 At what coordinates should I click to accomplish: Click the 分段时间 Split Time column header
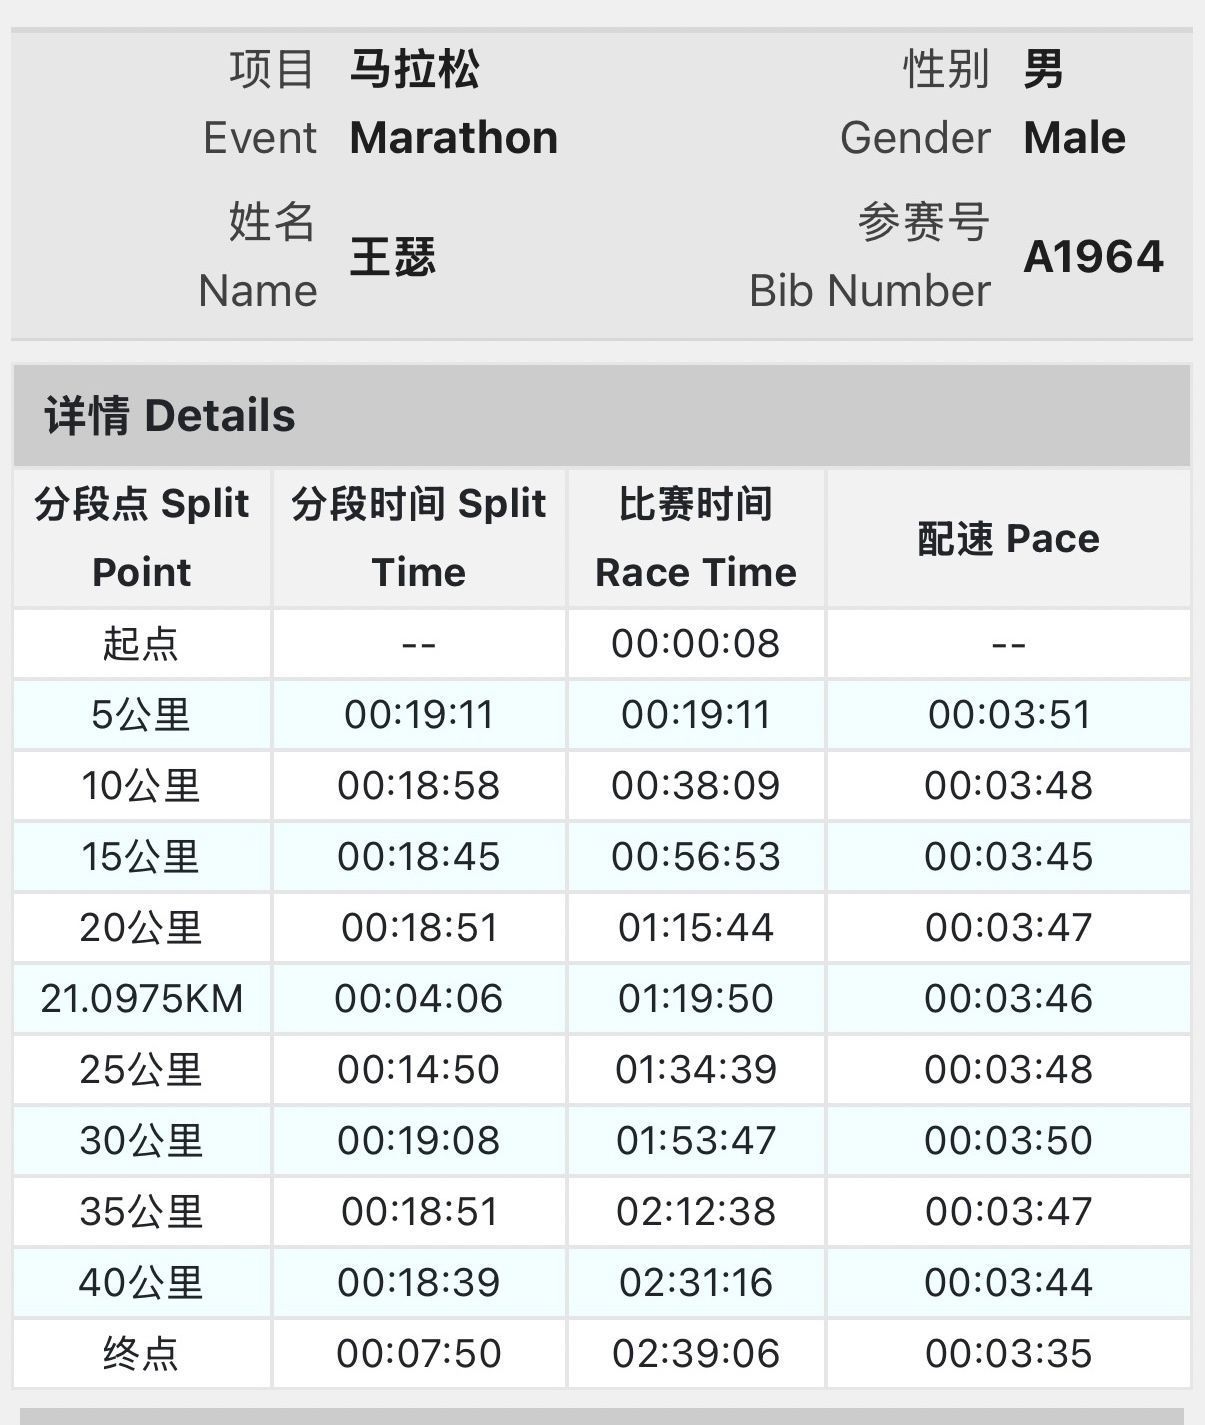419,538
